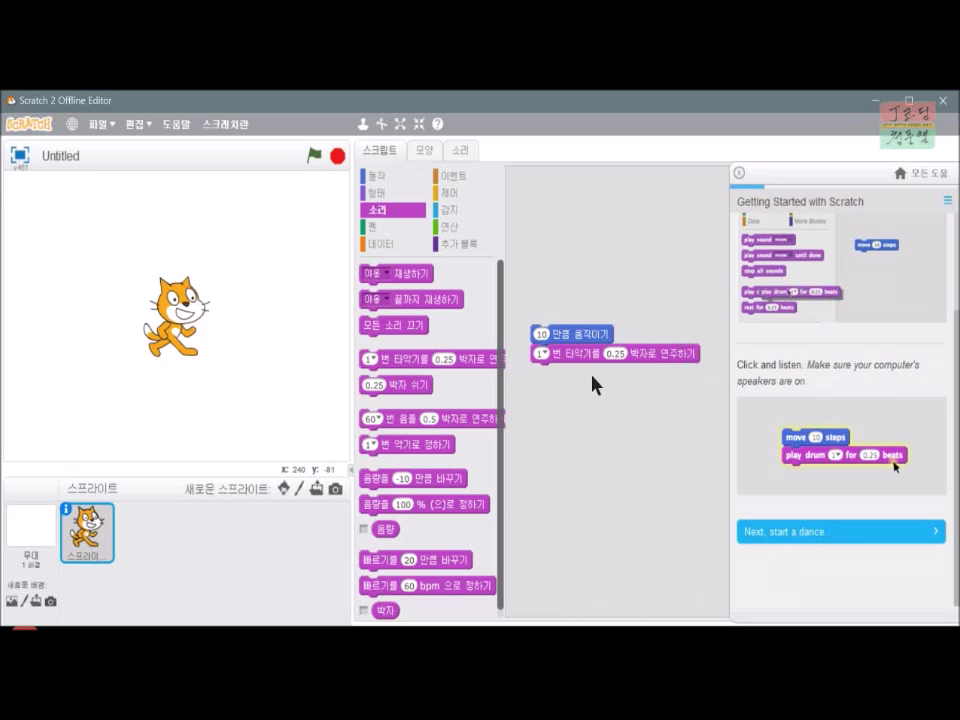The image size is (960, 720).
Task: Open sprite info via blue i icon
Action: [66, 509]
